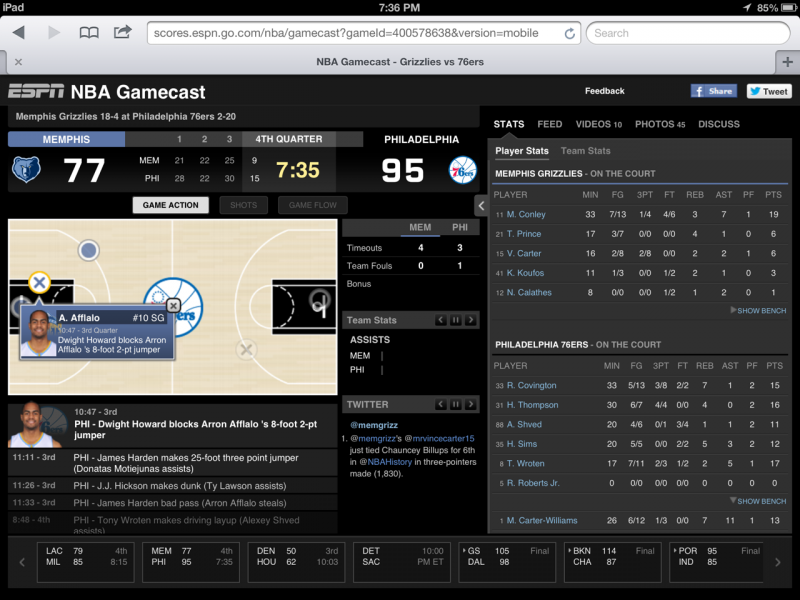The image size is (800, 600).
Task: Open the LAC vs MIL game card
Action: tap(86, 562)
